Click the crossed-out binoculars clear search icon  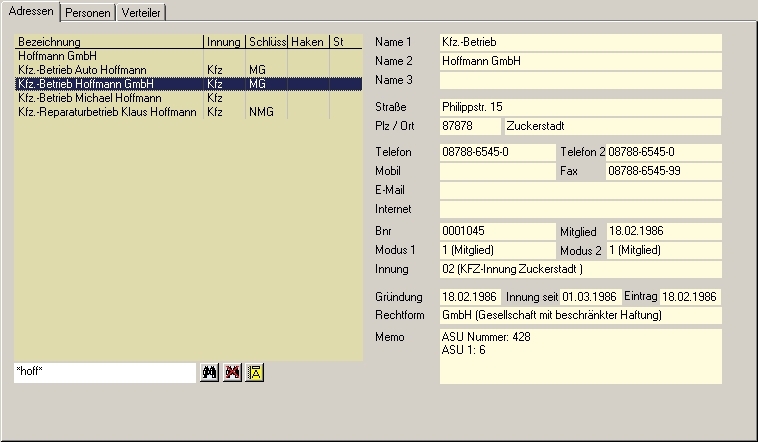point(233,372)
